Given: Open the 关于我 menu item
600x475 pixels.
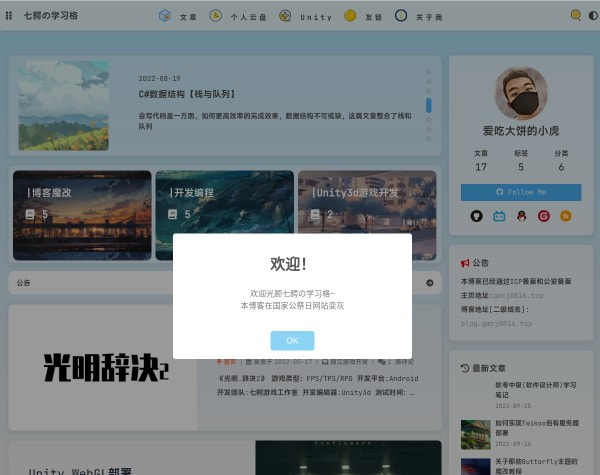Looking at the screenshot, I should coord(417,16).
